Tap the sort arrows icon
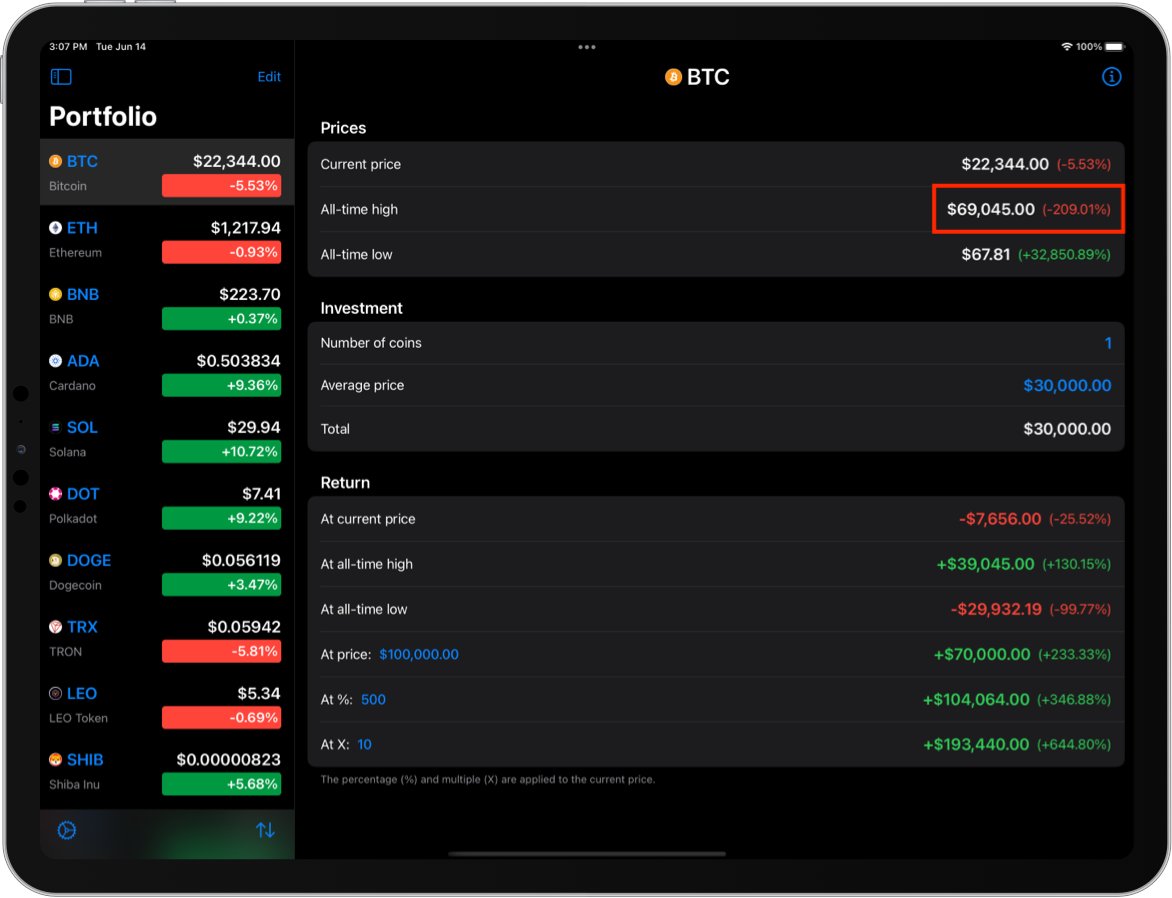1172x898 pixels. pyautogui.click(x=265, y=830)
